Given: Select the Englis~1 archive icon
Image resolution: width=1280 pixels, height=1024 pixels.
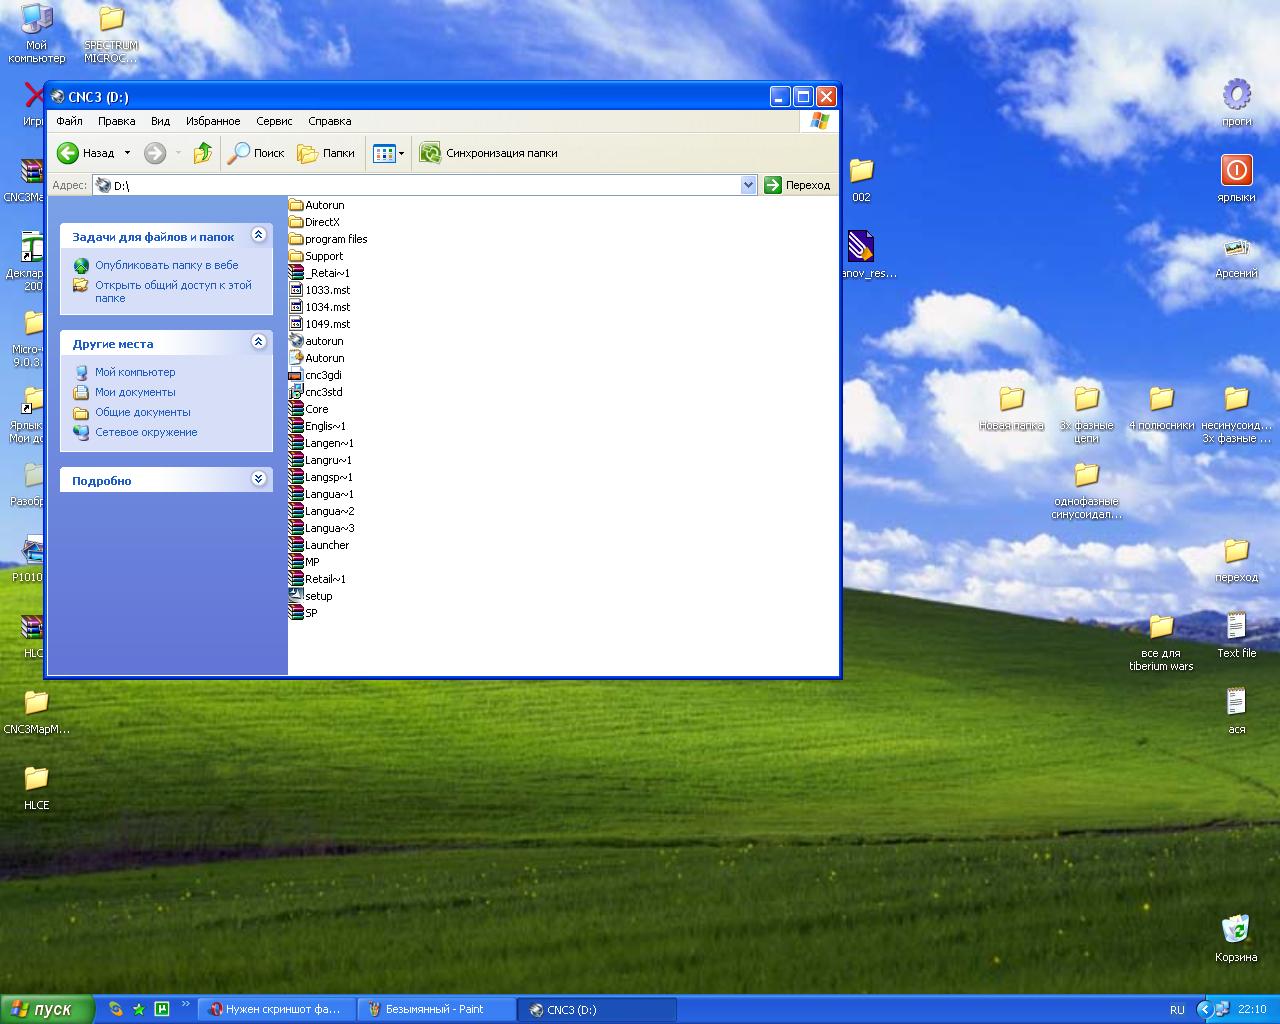Looking at the screenshot, I should [296, 426].
